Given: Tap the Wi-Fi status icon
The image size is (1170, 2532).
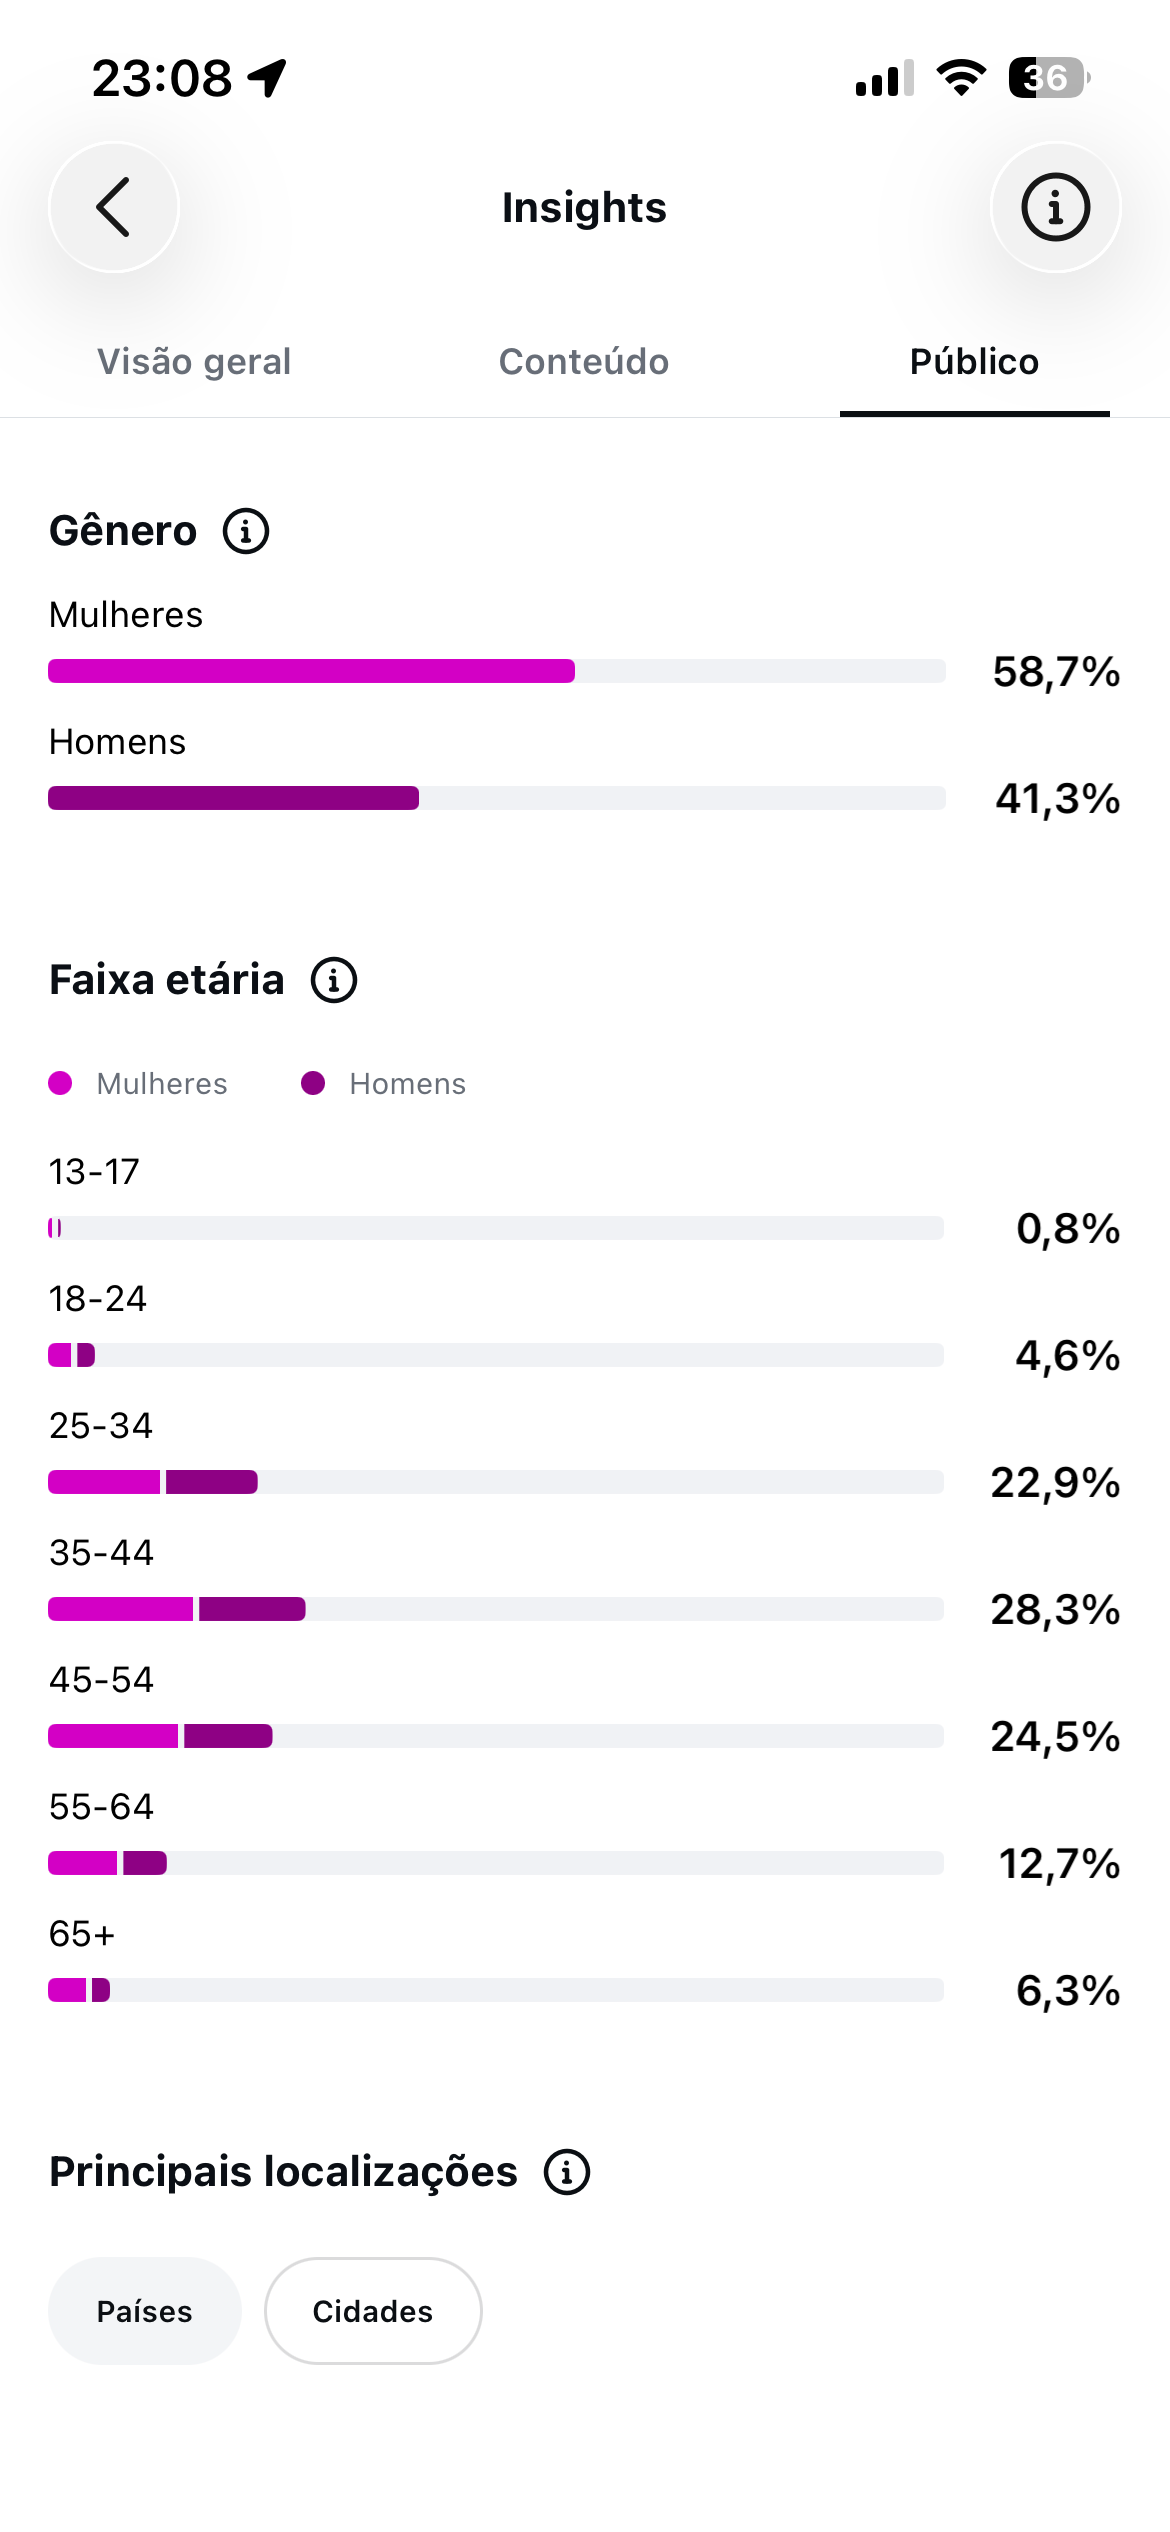Looking at the screenshot, I should click(x=961, y=78).
